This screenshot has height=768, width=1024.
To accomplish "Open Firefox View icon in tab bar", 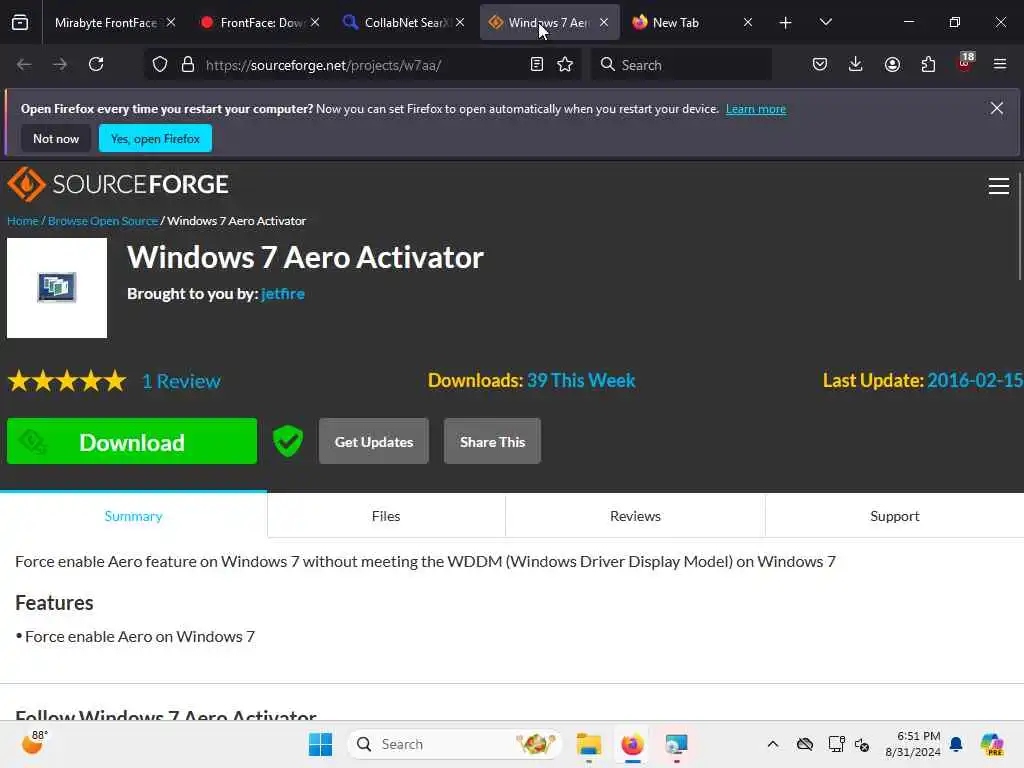I will pyautogui.click(x=20, y=23).
